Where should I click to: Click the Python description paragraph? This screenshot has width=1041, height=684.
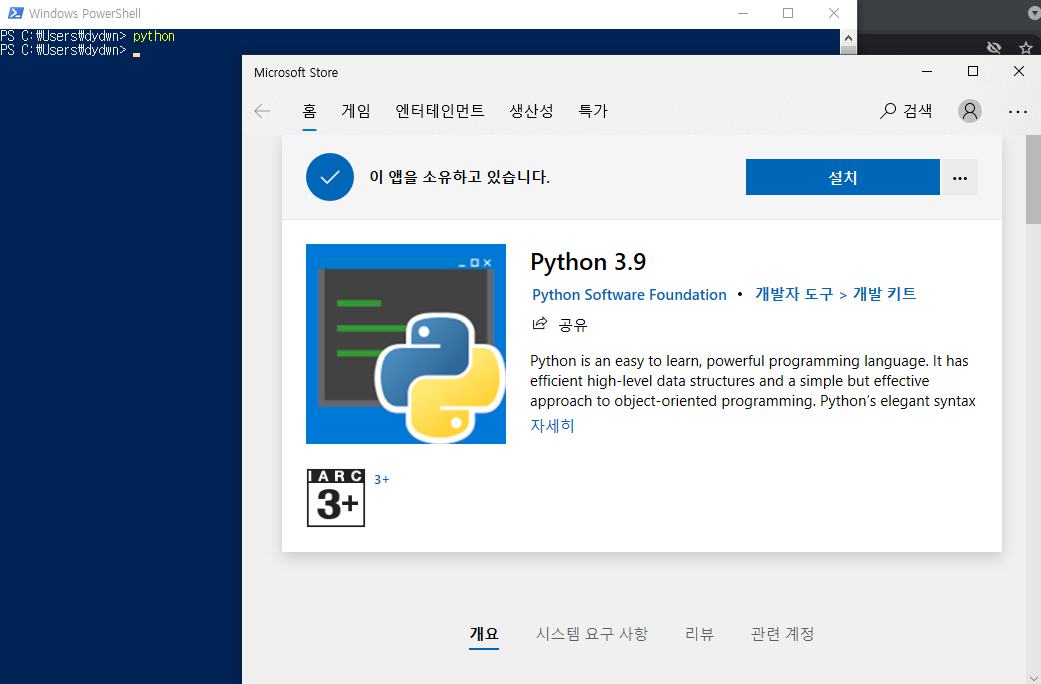pyautogui.click(x=752, y=381)
